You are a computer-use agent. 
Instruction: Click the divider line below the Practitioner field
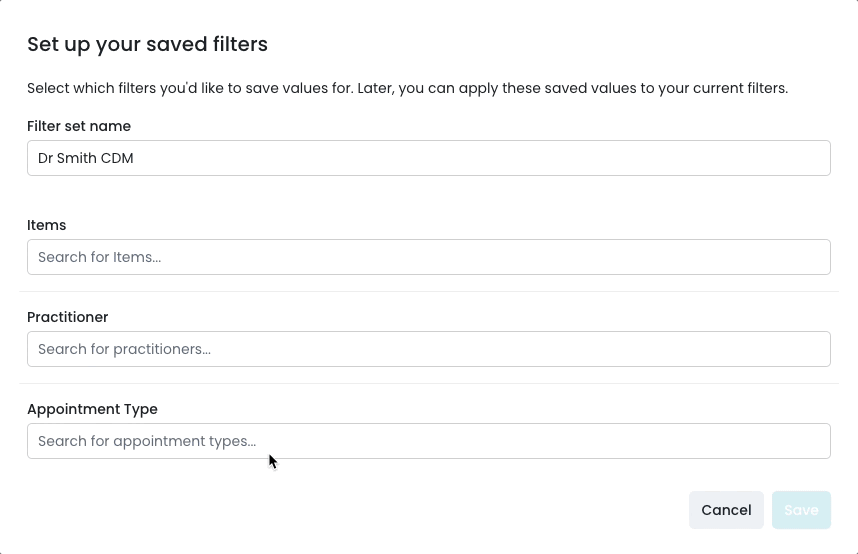pos(428,383)
